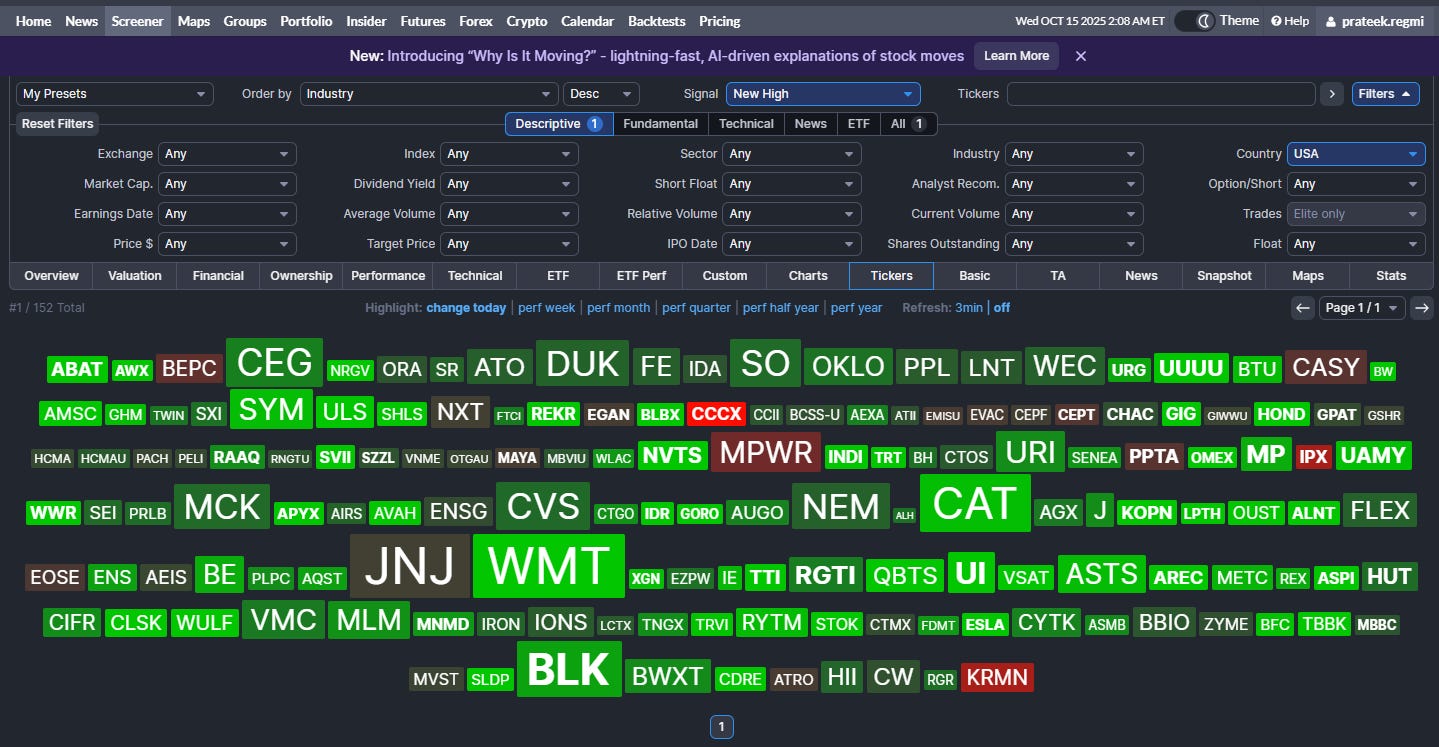Screen dimensions: 1439x747
Task: Open the CVS ticker tile
Action: pos(543,506)
